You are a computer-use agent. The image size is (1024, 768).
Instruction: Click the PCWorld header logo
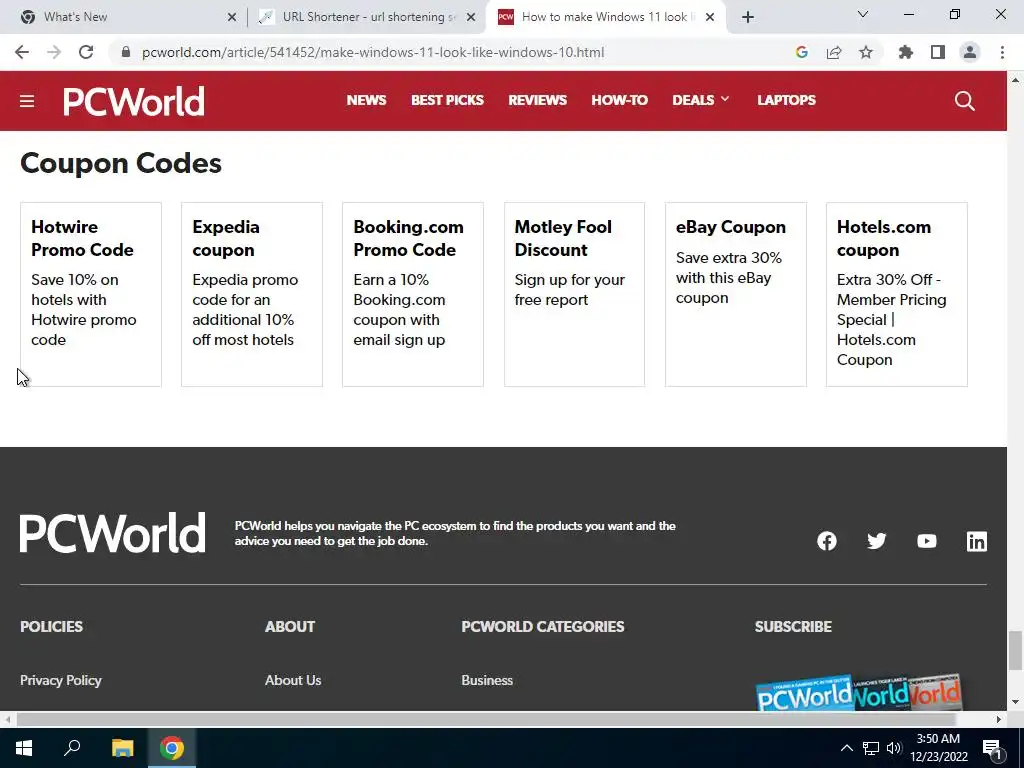point(134,101)
